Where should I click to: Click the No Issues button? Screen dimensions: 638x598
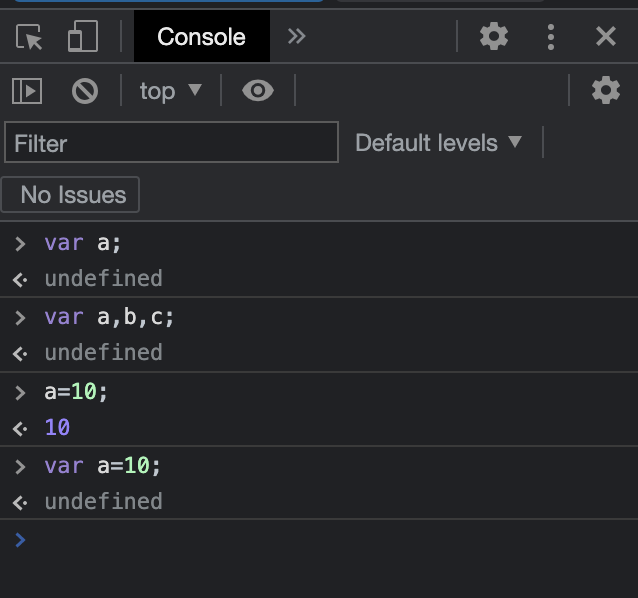click(72, 195)
